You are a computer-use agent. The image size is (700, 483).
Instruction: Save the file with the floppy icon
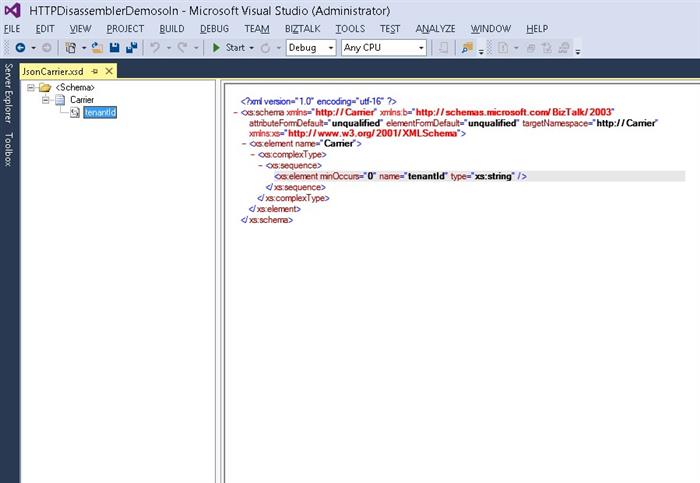tap(115, 47)
